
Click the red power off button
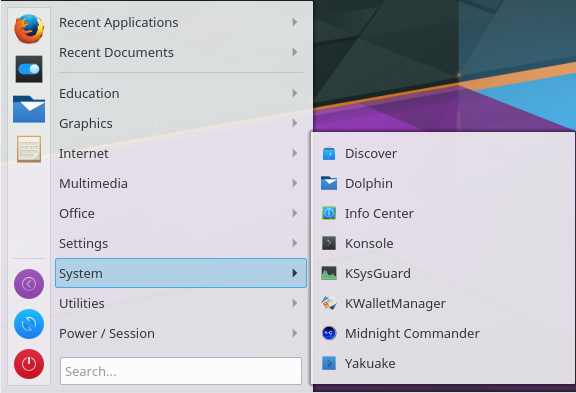(29, 364)
